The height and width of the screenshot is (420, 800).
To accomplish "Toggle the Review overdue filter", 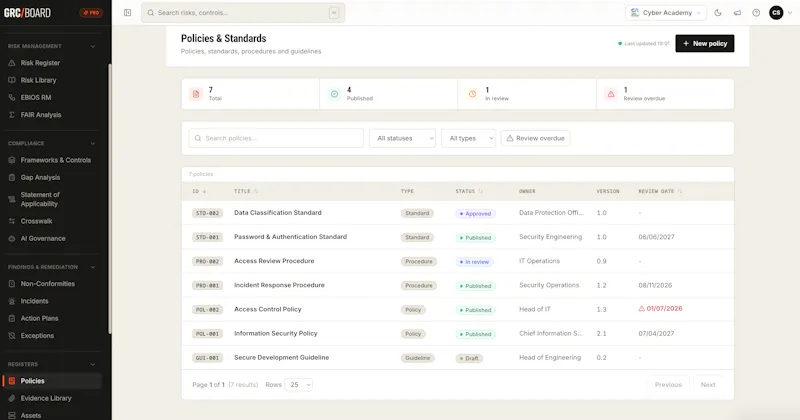I will click(535, 138).
